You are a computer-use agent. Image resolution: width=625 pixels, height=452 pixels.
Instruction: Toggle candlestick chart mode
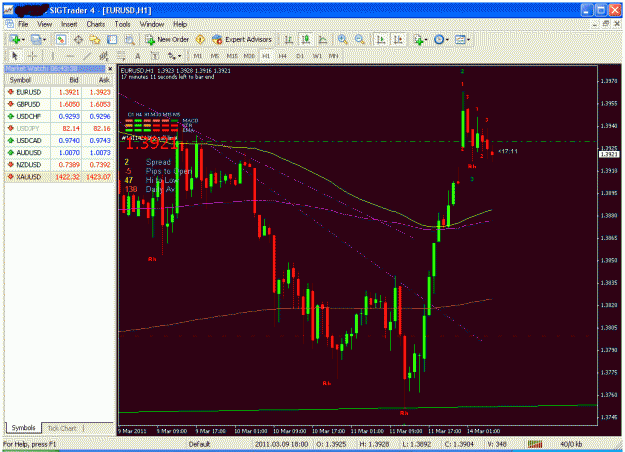click(x=306, y=39)
